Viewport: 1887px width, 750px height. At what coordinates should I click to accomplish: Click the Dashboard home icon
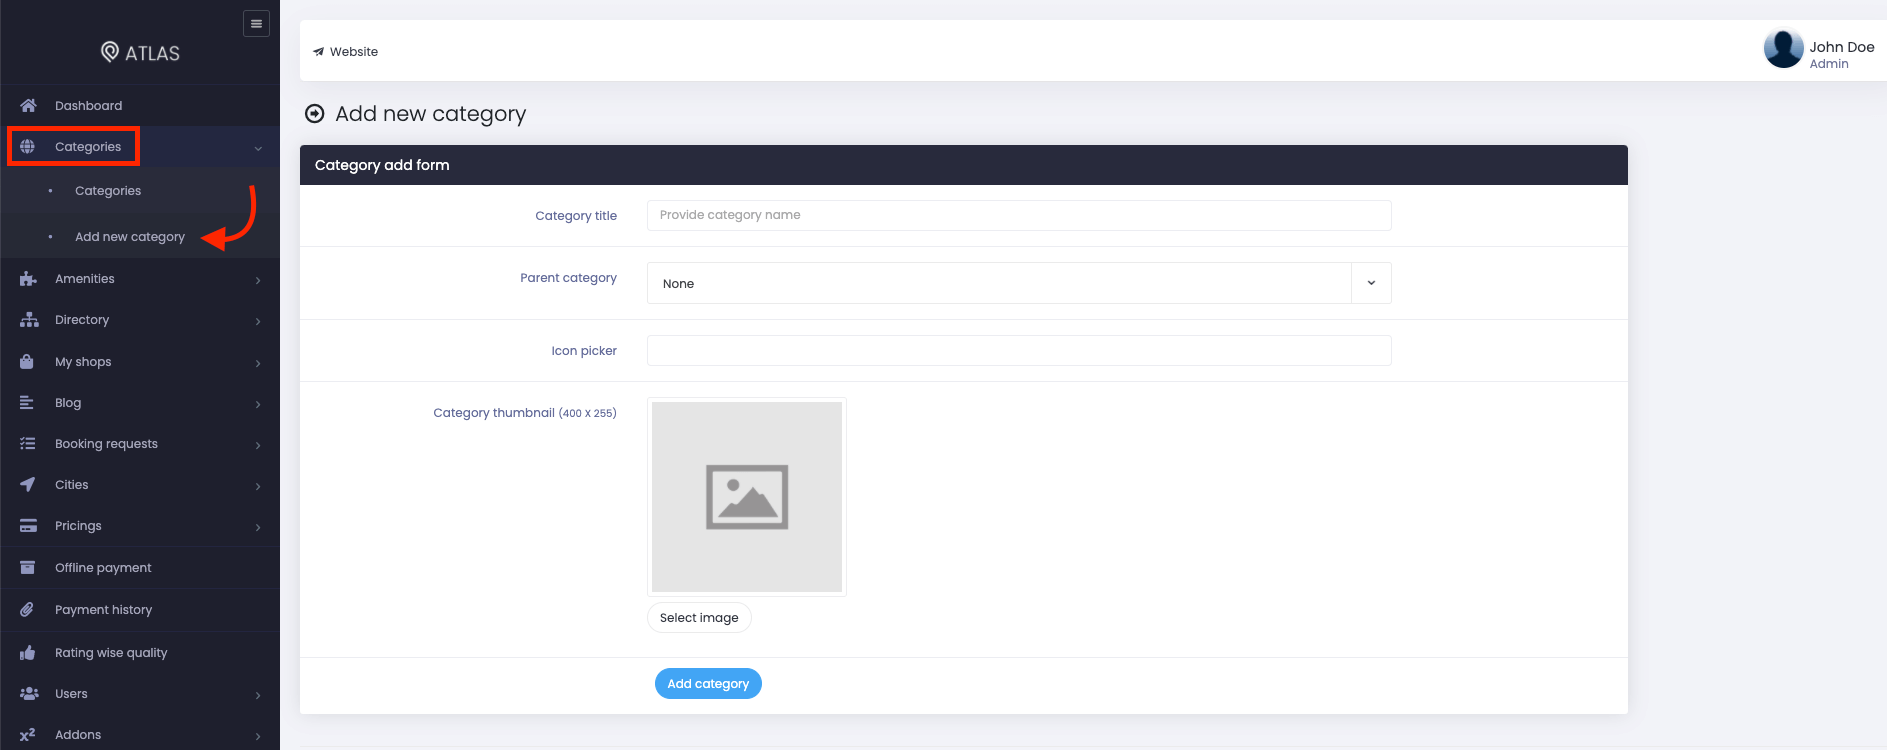coord(28,105)
